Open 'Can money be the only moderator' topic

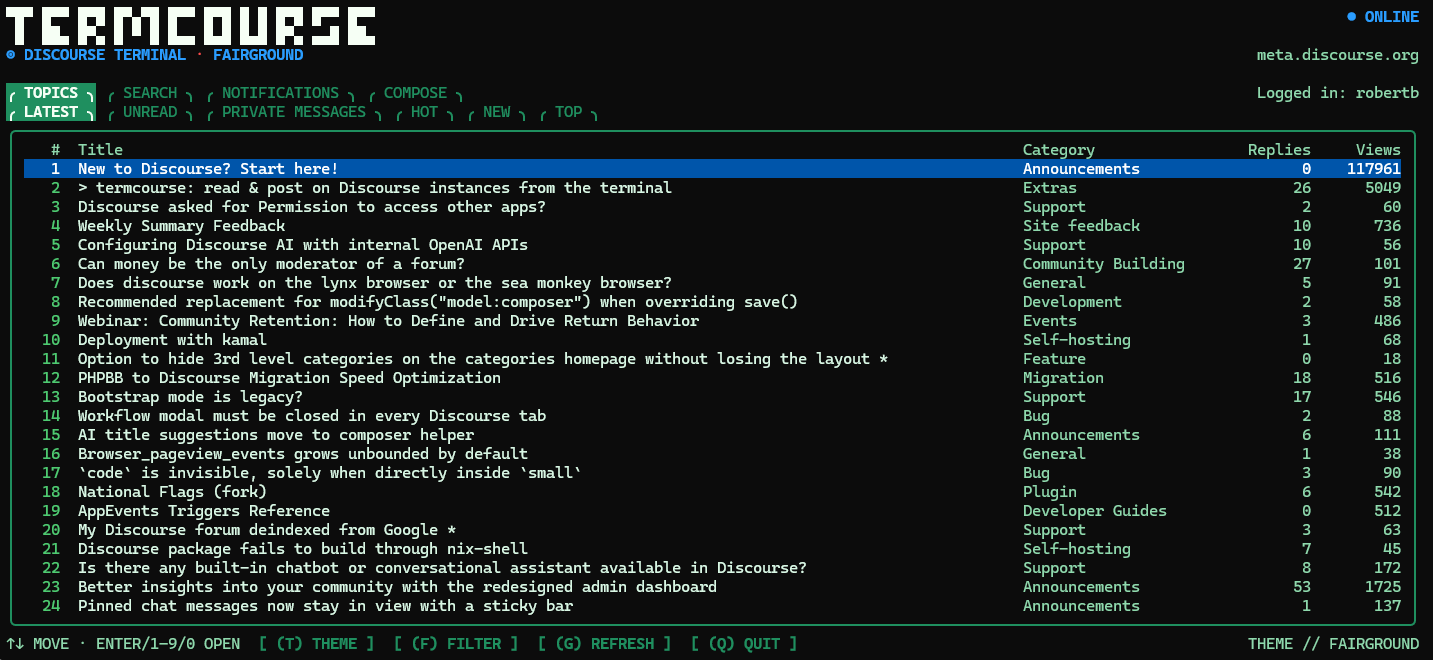pos(712,264)
